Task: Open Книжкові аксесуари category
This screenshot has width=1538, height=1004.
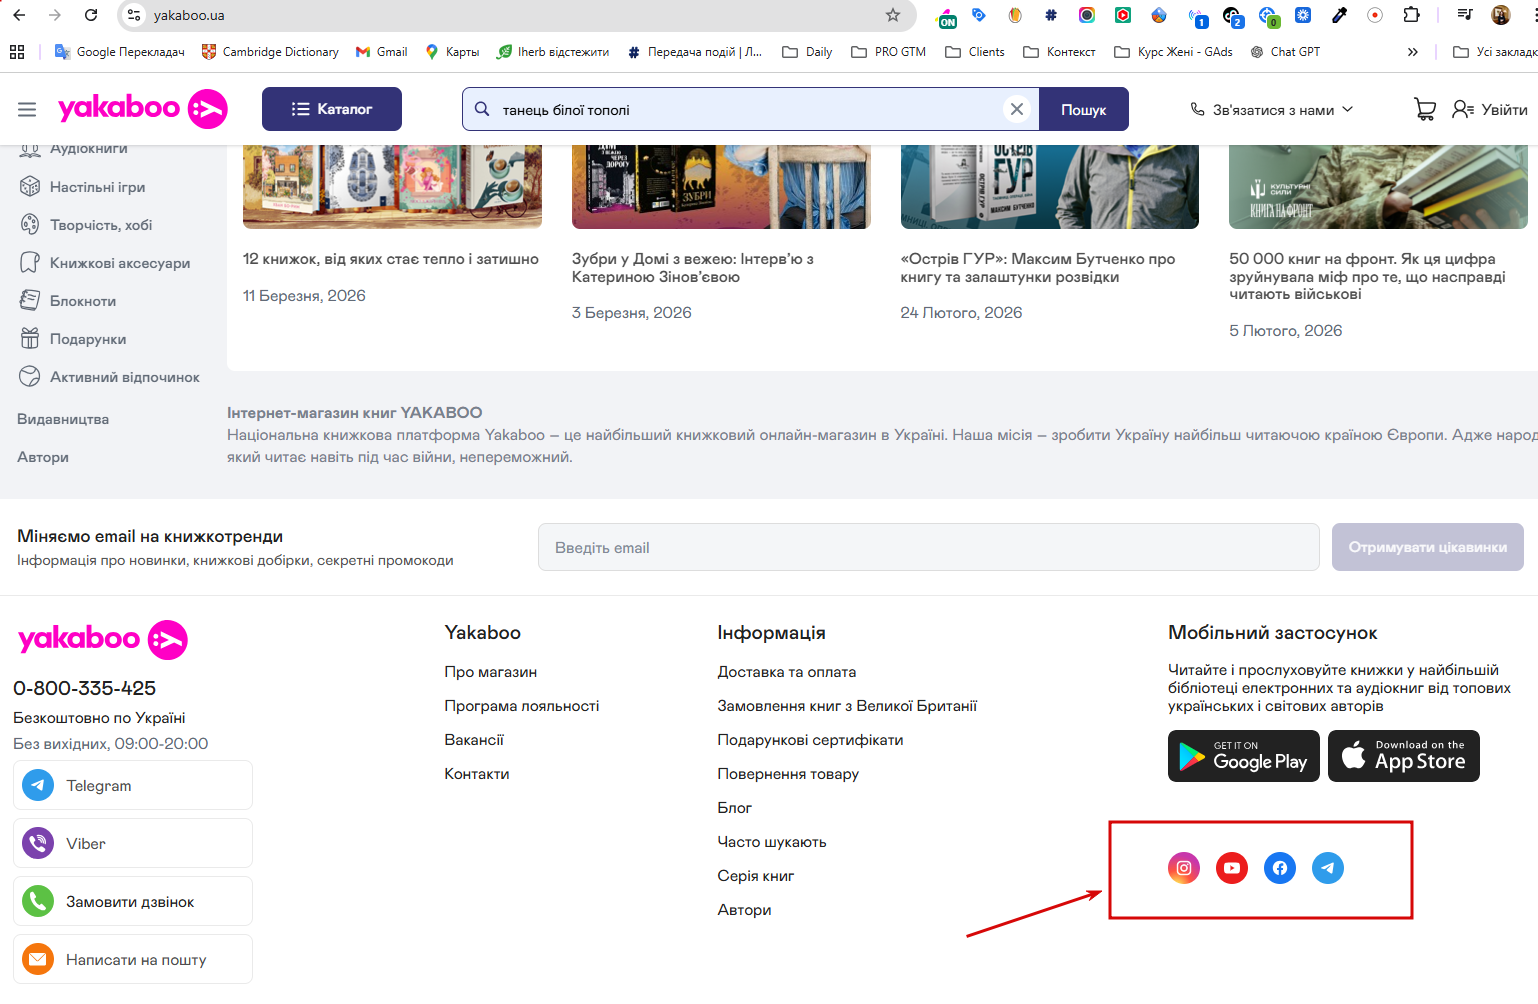Action: 105,263
